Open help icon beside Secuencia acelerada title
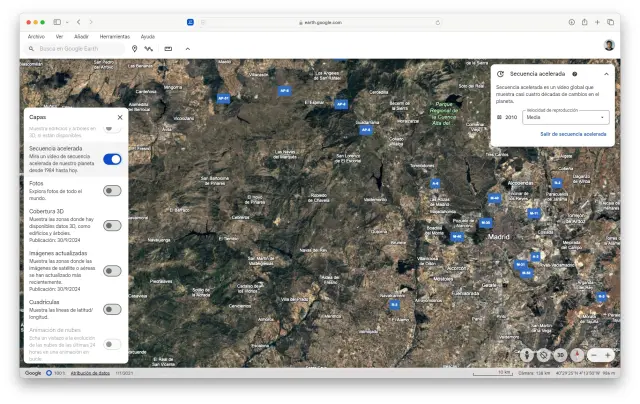Viewport: 640px width, 404px height. tap(574, 74)
